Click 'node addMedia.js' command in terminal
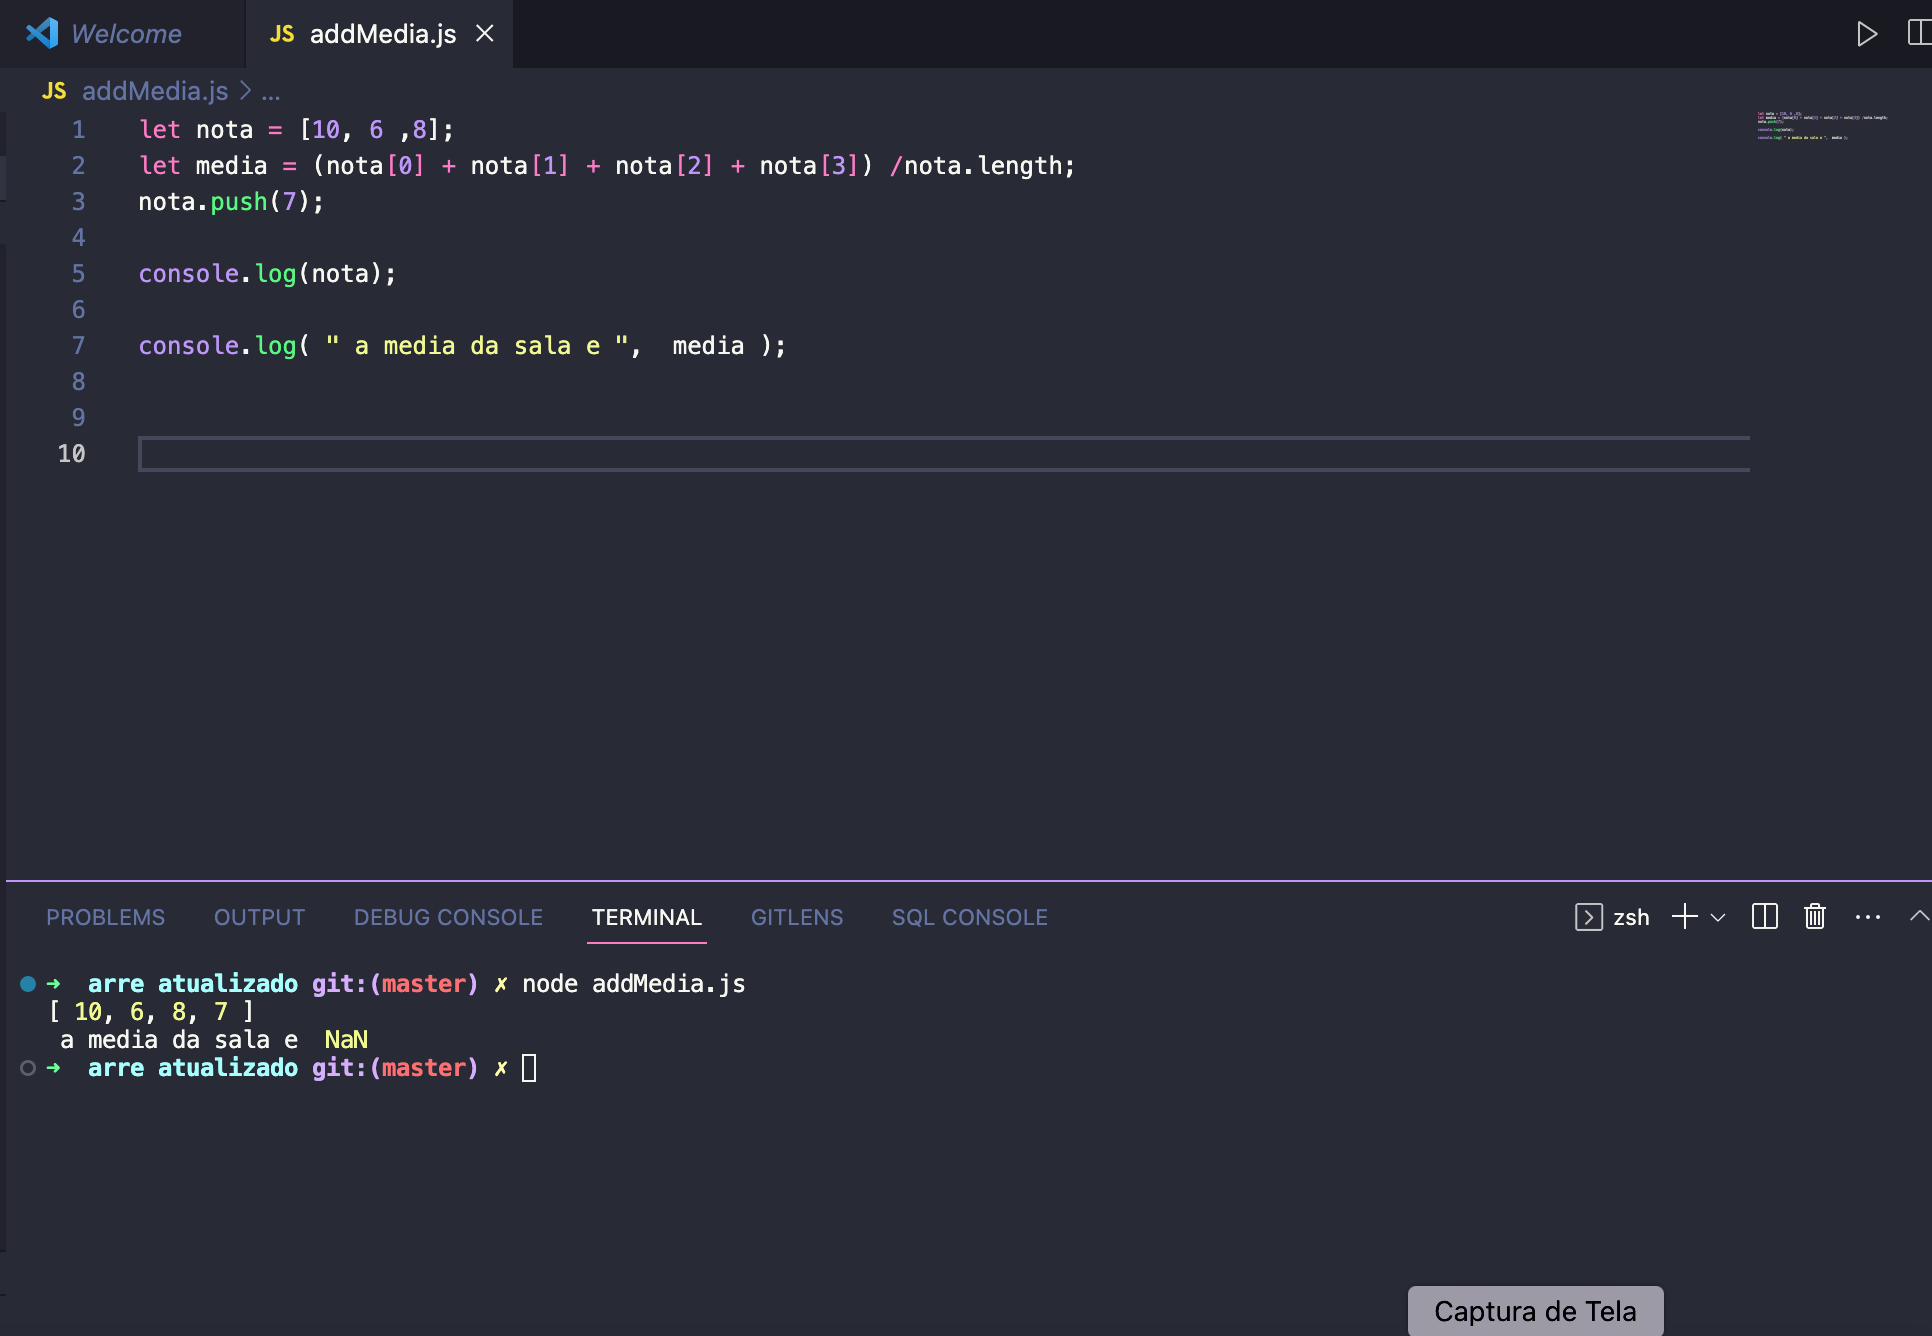Screen dimensions: 1932x1336 click(634, 984)
